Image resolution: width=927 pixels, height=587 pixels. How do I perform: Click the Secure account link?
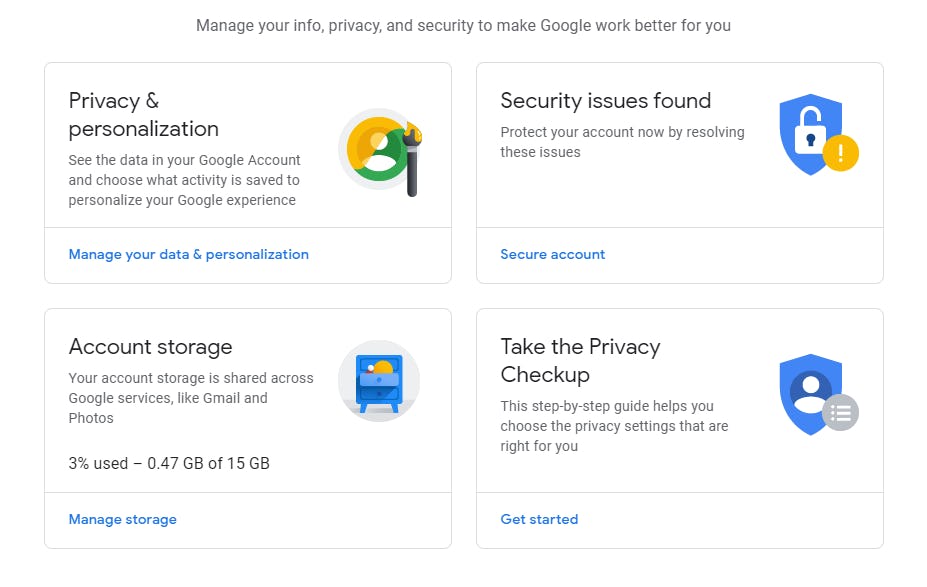pyautogui.click(x=552, y=255)
